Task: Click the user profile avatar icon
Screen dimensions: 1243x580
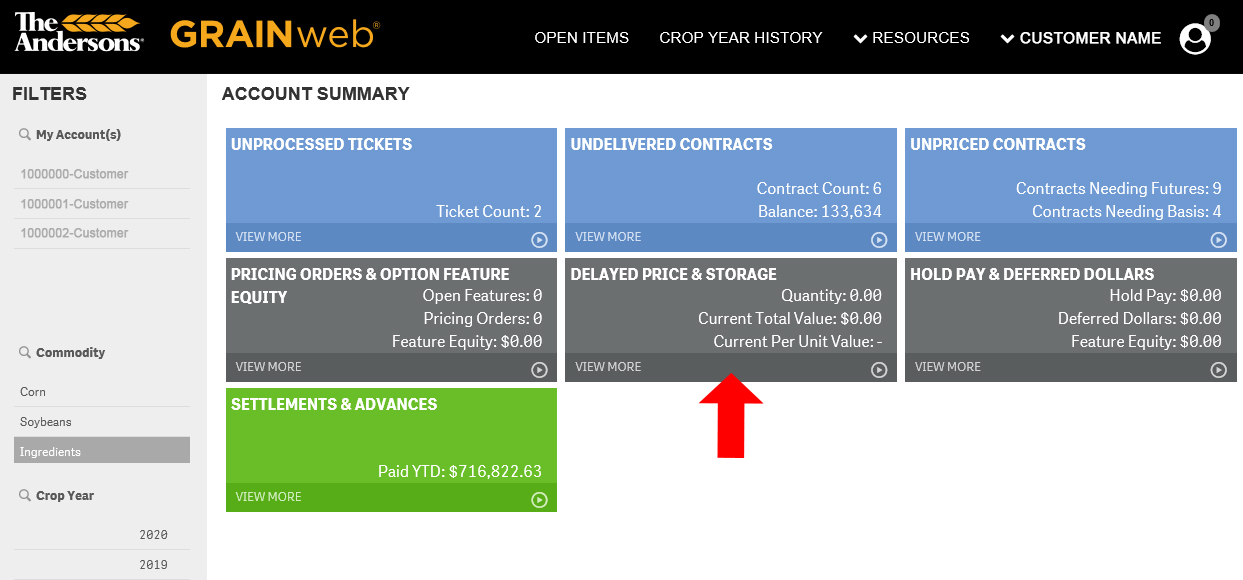Action: pos(1195,39)
